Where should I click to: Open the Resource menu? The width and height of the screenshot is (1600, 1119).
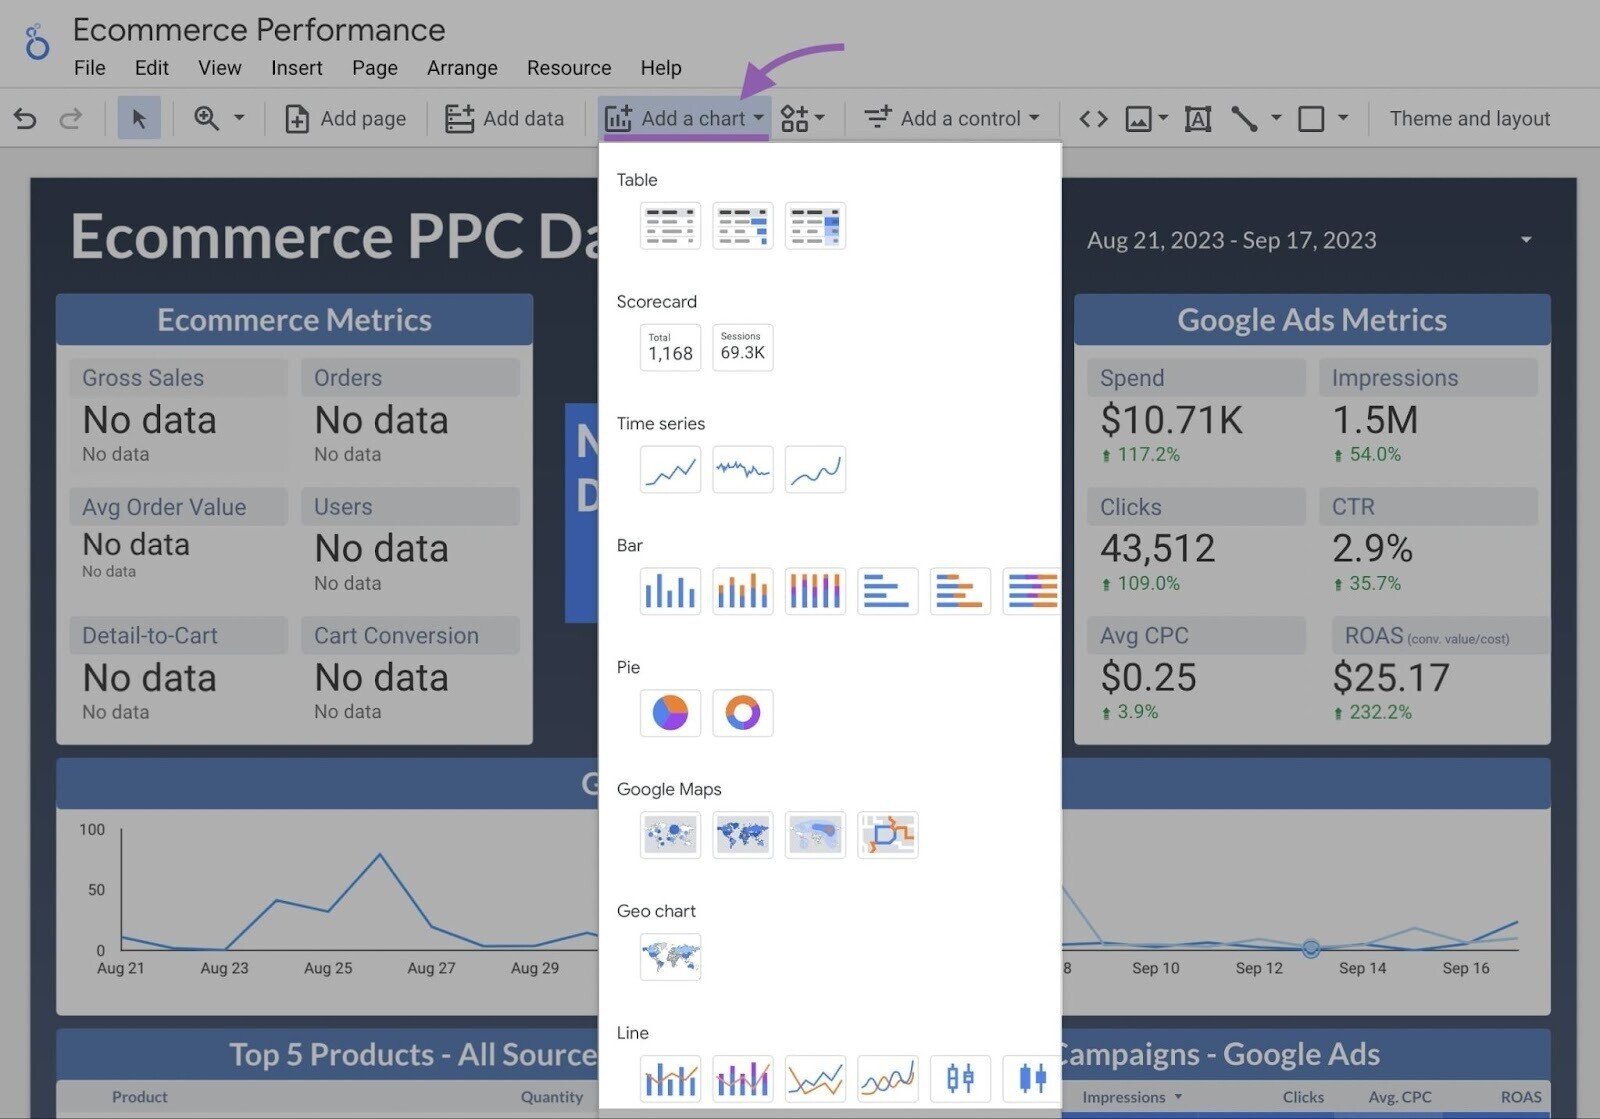point(568,68)
